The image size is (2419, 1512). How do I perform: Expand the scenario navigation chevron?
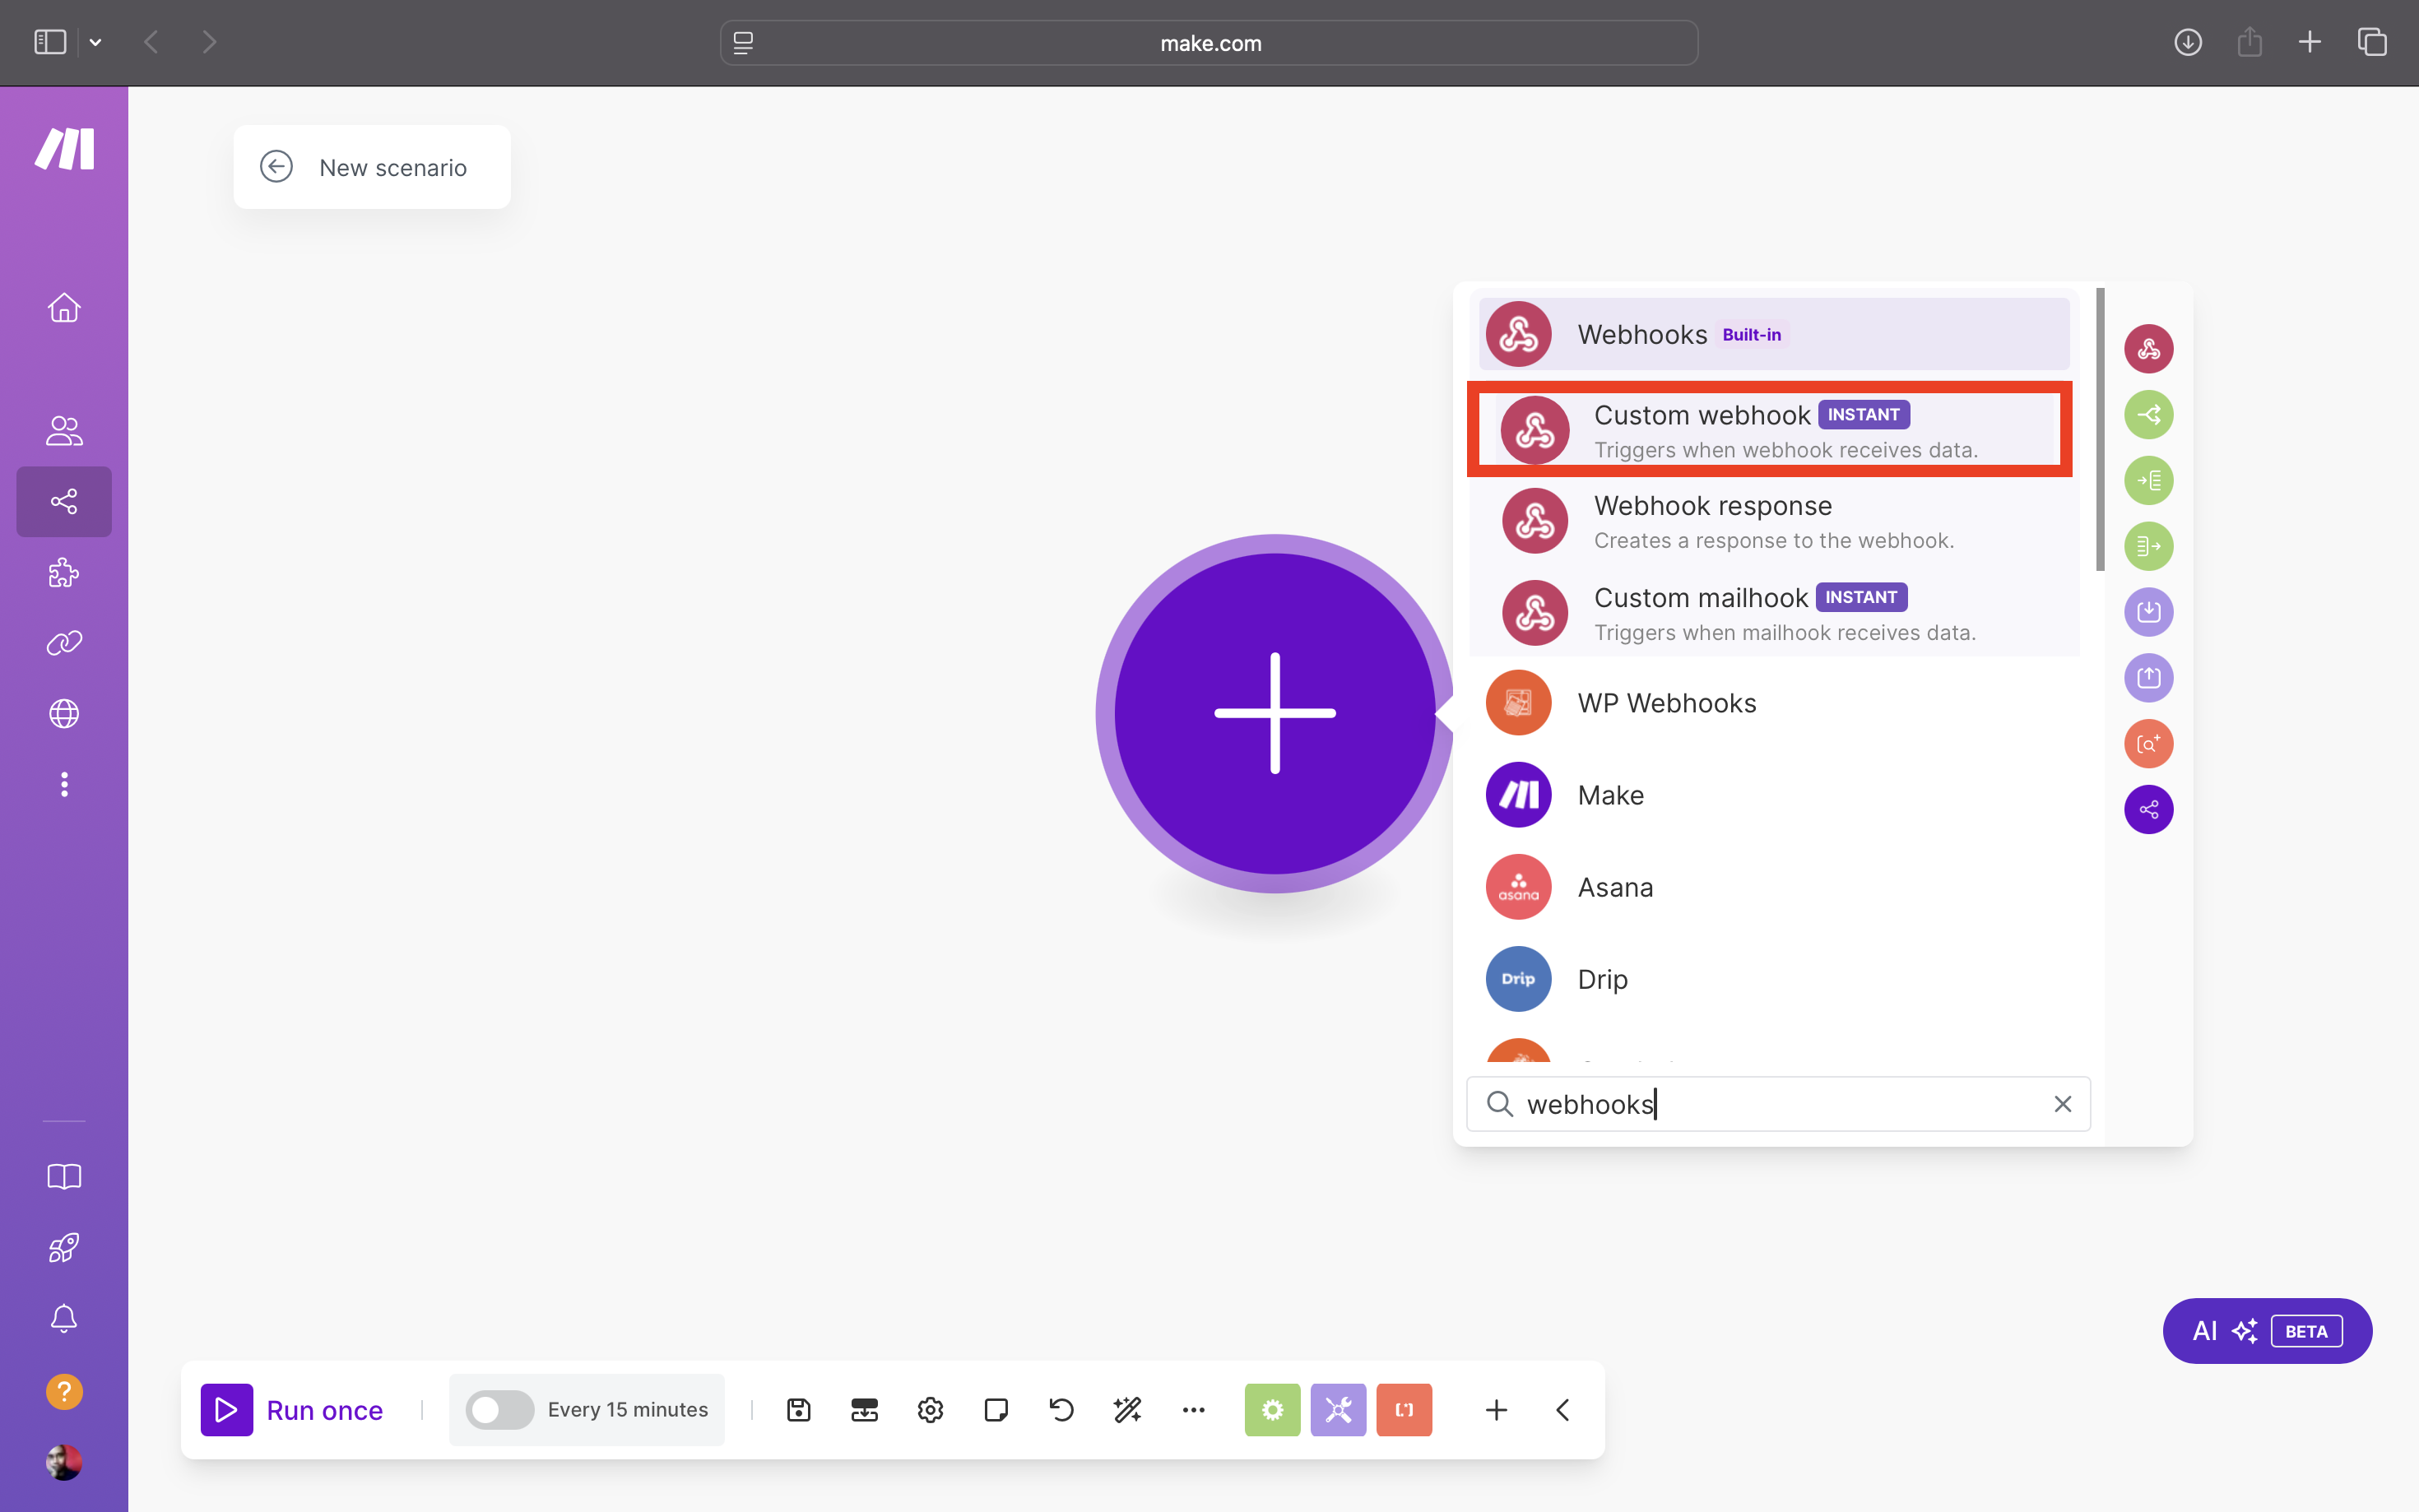click(x=1562, y=1409)
